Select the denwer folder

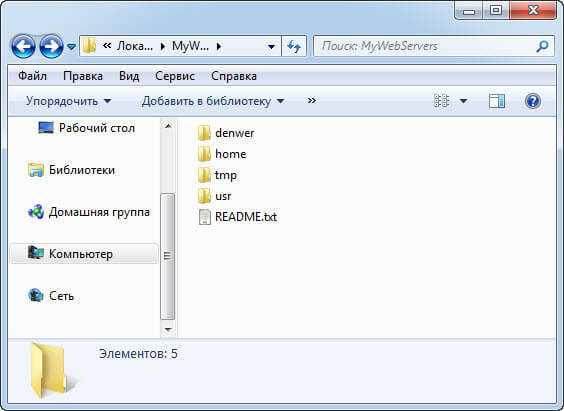pyautogui.click(x=226, y=133)
